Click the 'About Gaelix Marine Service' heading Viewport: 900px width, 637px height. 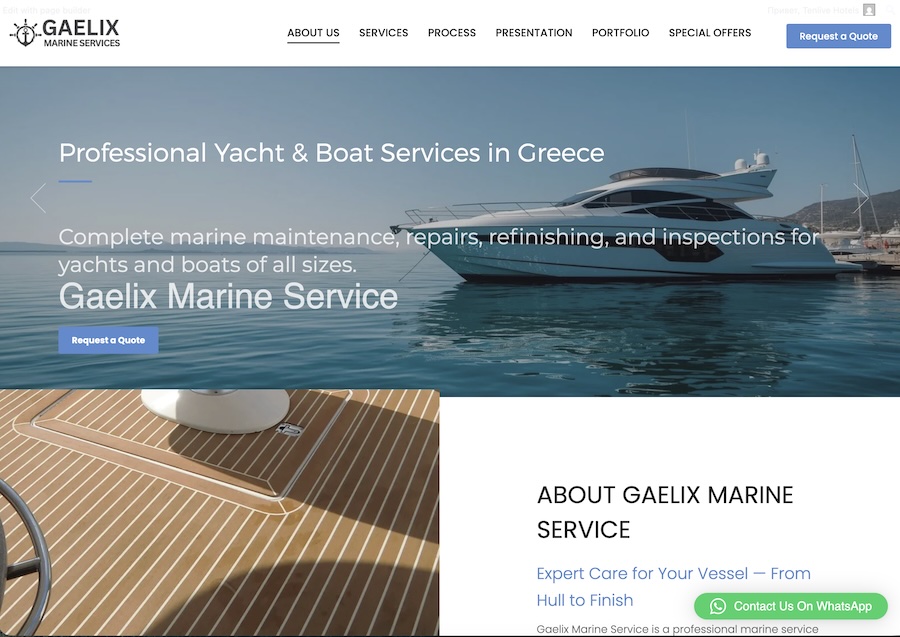665,512
